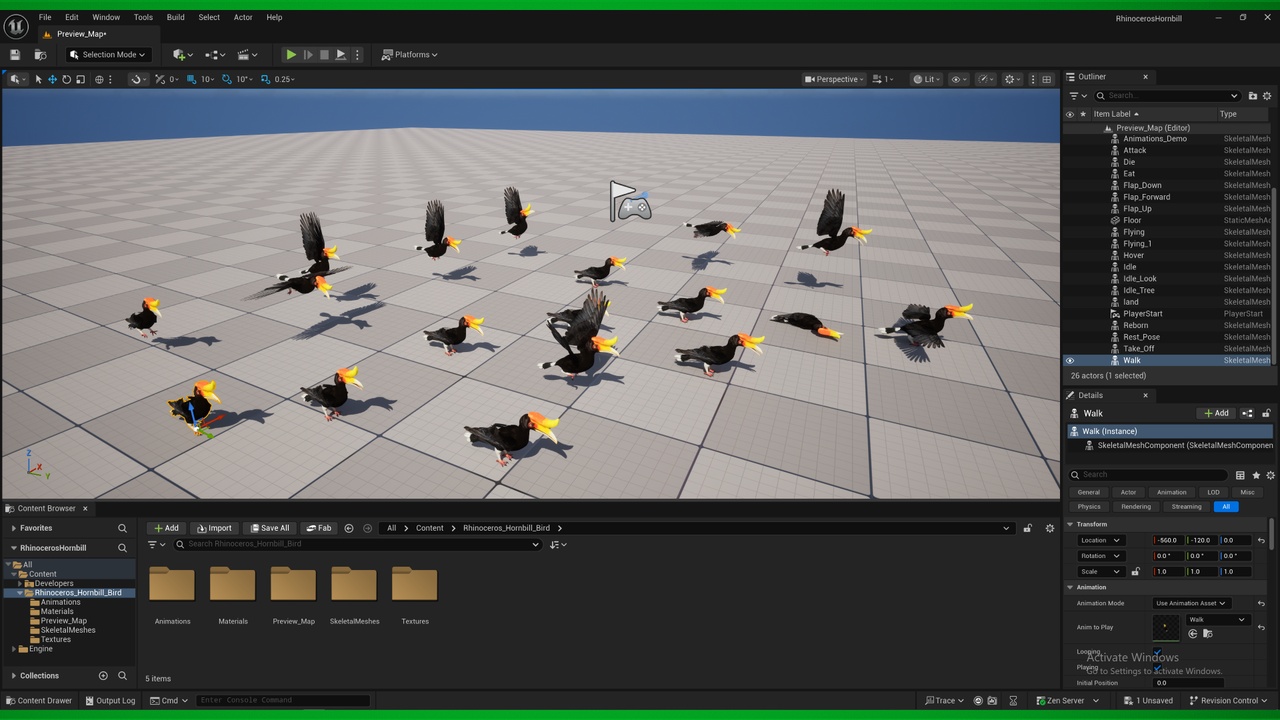
Task: Select the rotate gizmo tool
Action: [67, 79]
